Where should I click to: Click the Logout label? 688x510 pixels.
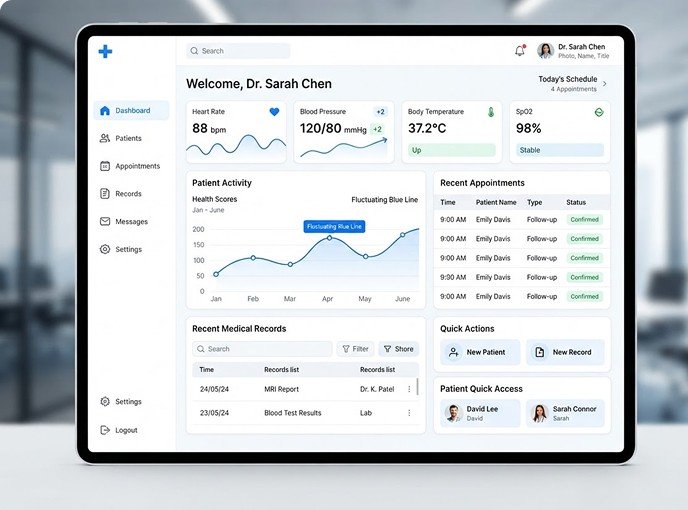[x=126, y=431]
